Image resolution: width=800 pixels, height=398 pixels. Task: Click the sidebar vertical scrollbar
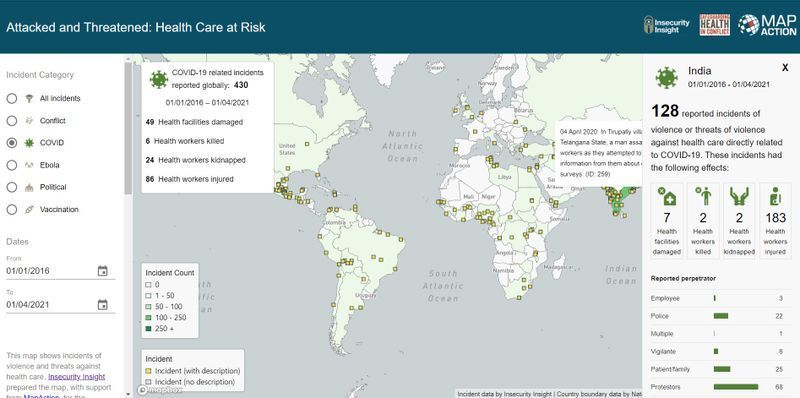(128, 128)
